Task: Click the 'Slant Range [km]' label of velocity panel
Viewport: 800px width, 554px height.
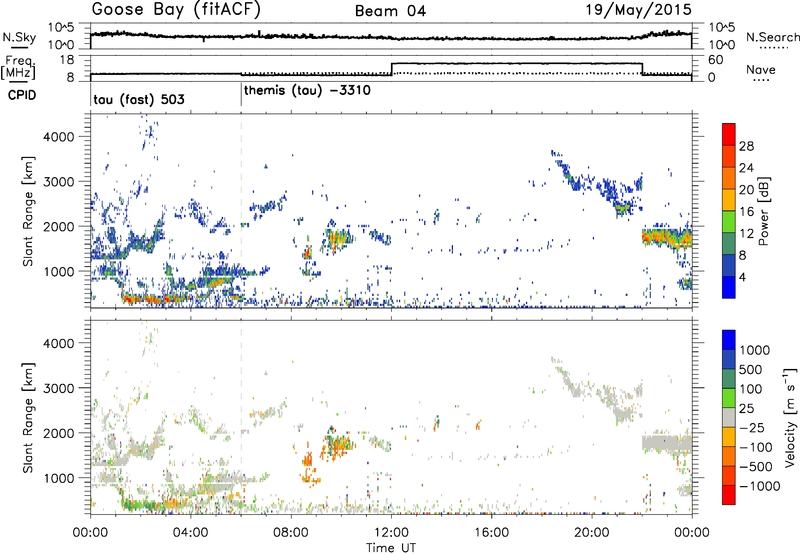Action: point(28,417)
